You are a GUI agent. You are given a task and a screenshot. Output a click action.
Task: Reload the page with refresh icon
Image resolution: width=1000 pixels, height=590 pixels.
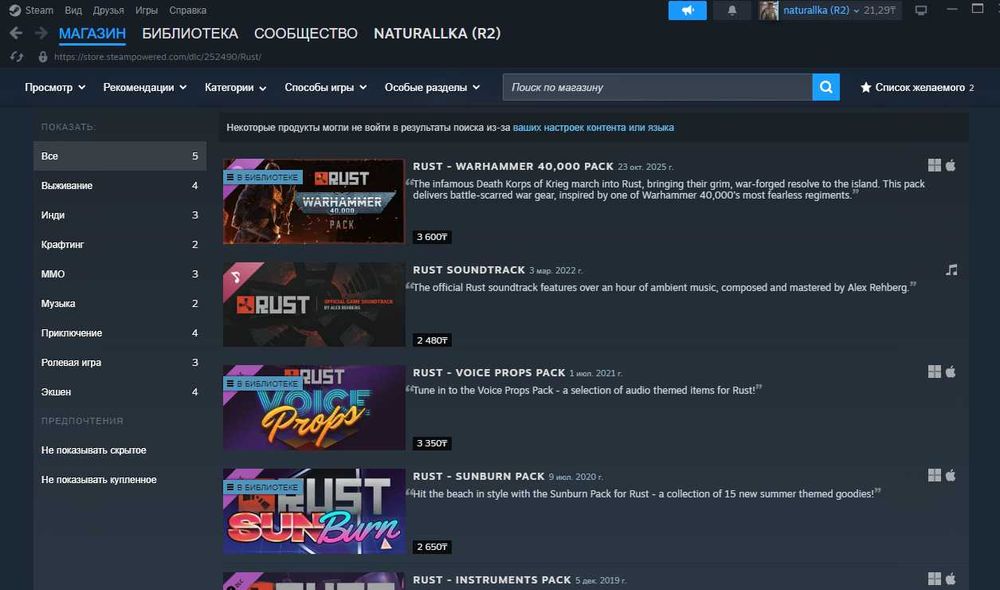click(x=17, y=57)
